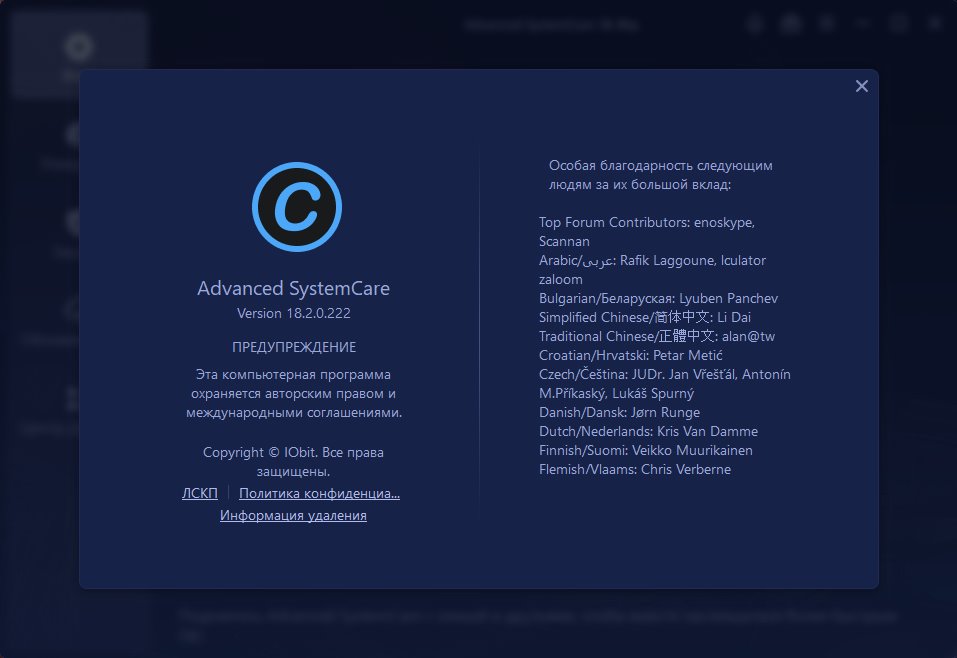
Task: Select the Bulgarian Lyuben Panchev credit
Action: tap(658, 298)
